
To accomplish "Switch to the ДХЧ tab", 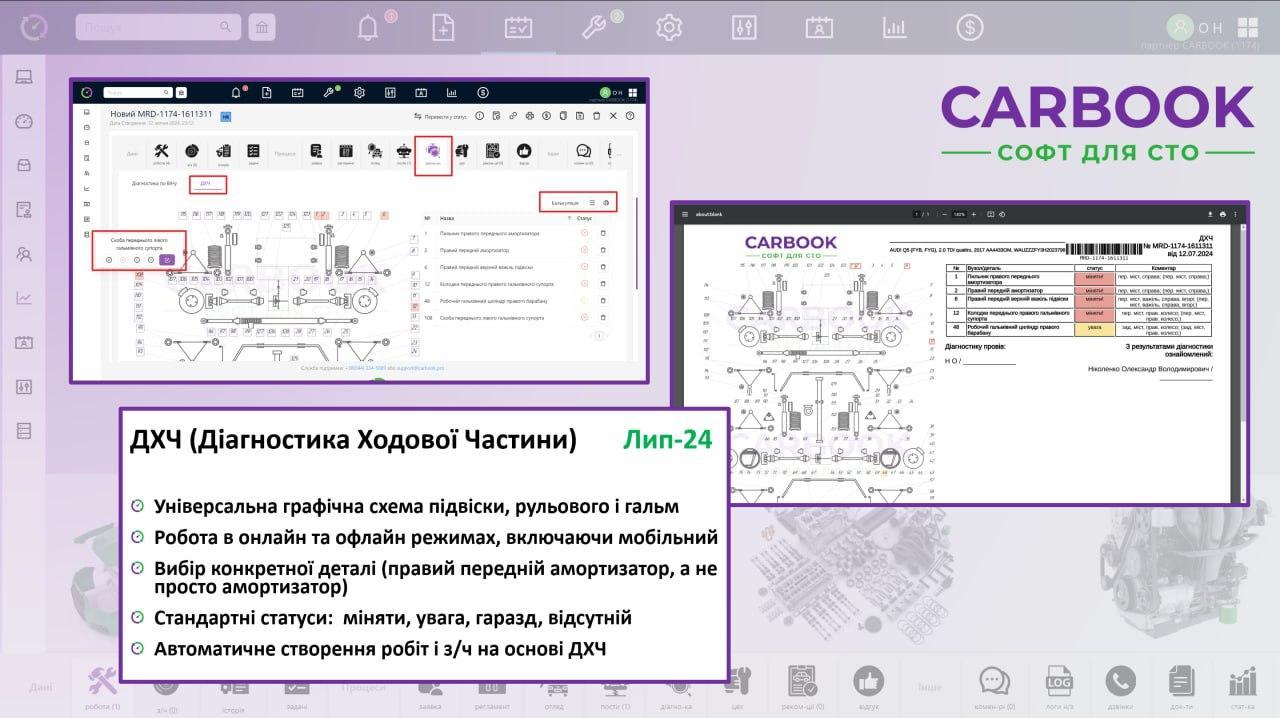I will pos(206,184).
